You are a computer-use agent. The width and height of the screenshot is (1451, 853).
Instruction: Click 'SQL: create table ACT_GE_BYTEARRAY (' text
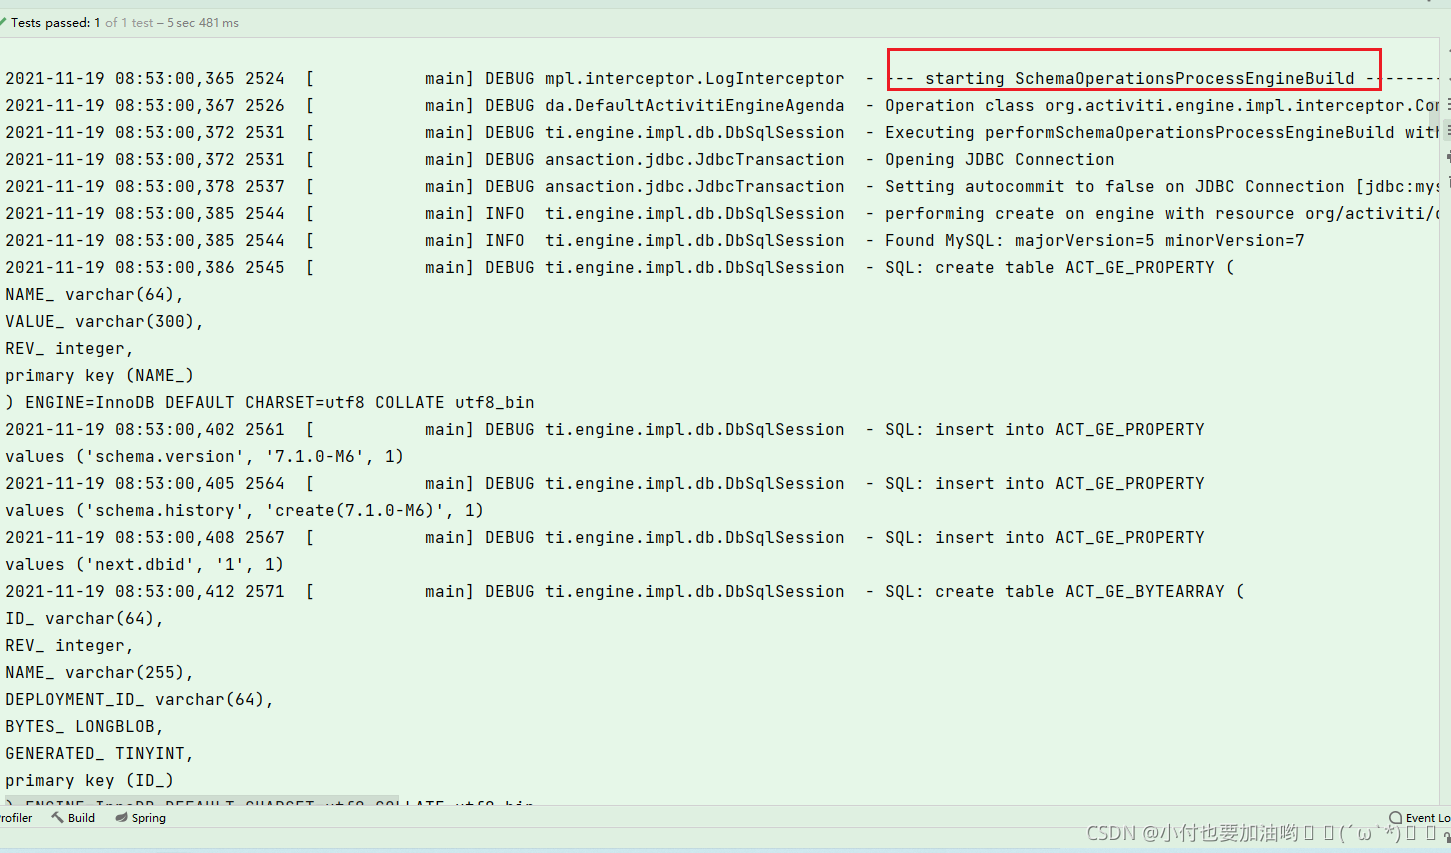tap(1064, 591)
